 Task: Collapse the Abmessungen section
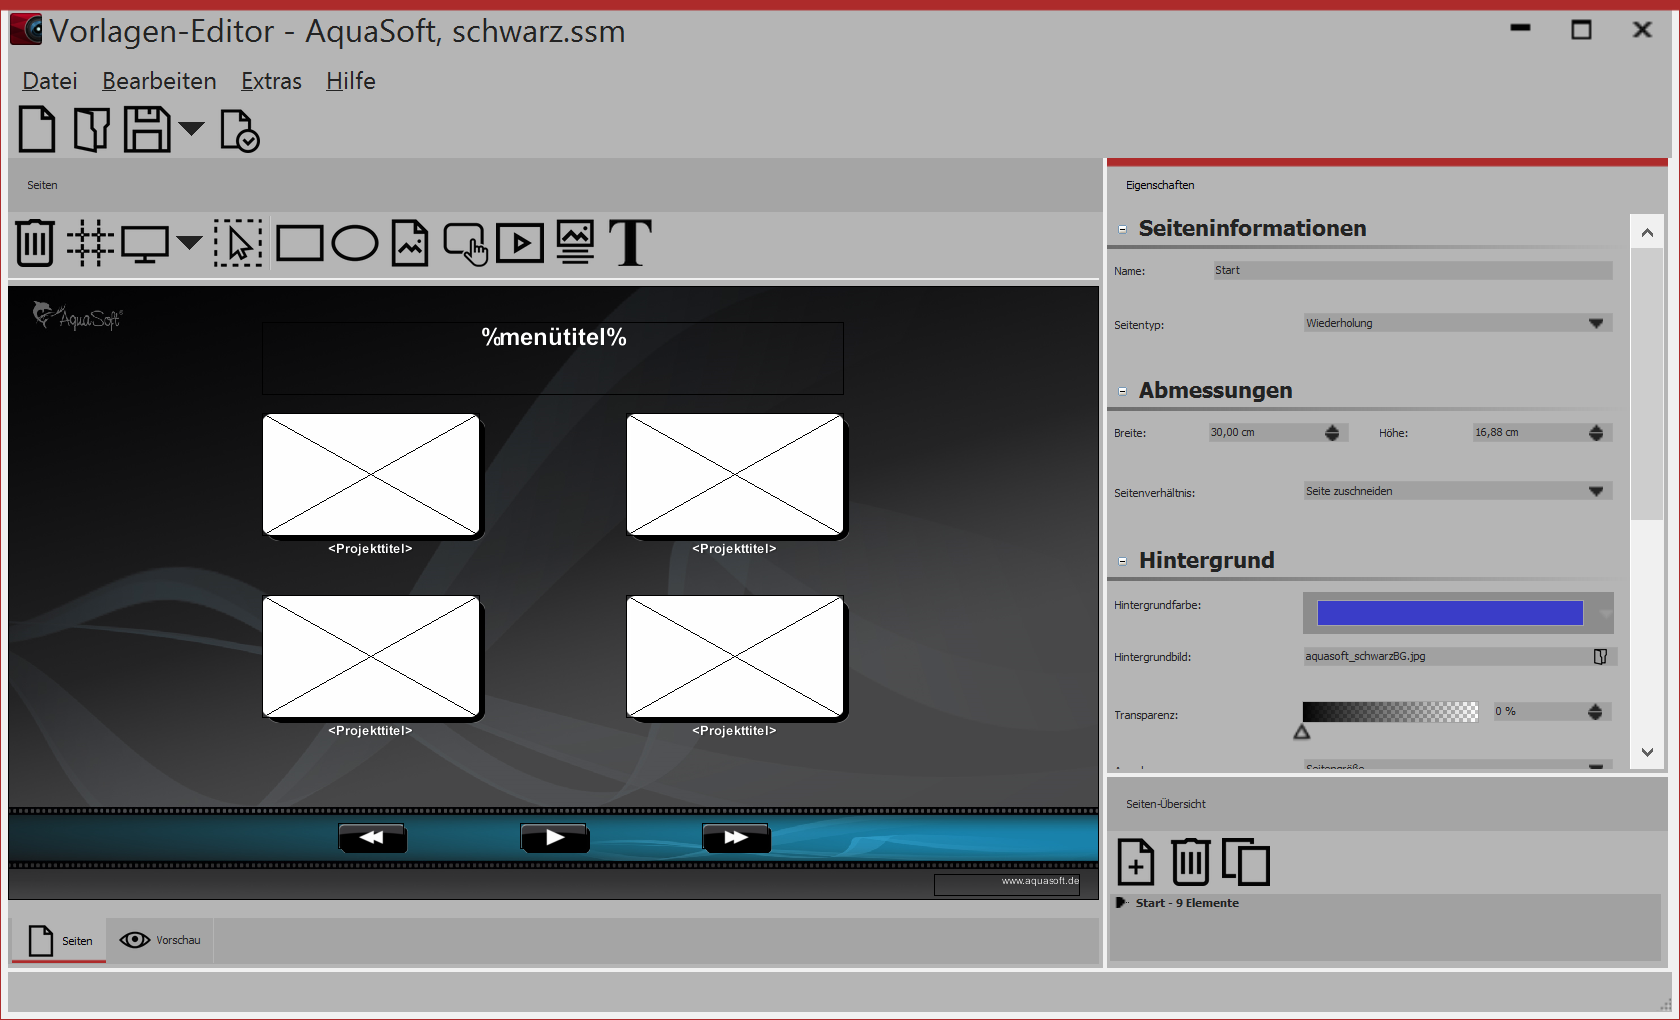click(1121, 391)
